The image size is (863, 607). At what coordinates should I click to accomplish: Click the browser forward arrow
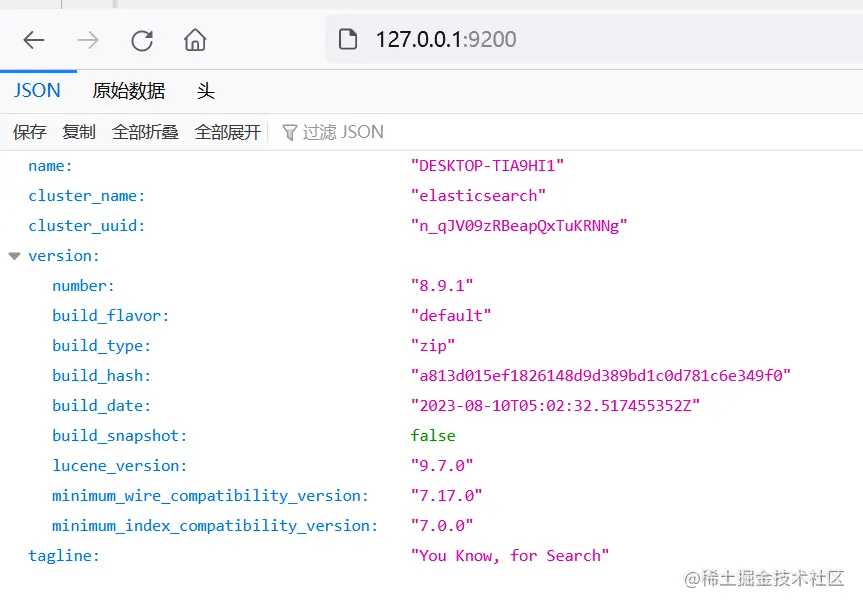point(88,40)
